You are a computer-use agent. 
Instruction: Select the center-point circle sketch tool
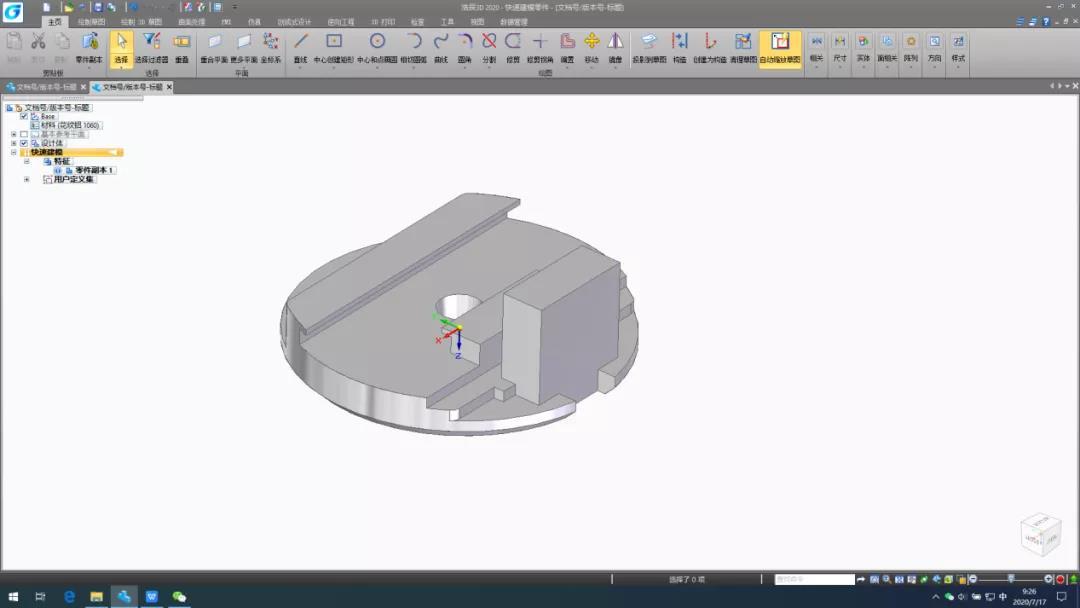pos(377,48)
